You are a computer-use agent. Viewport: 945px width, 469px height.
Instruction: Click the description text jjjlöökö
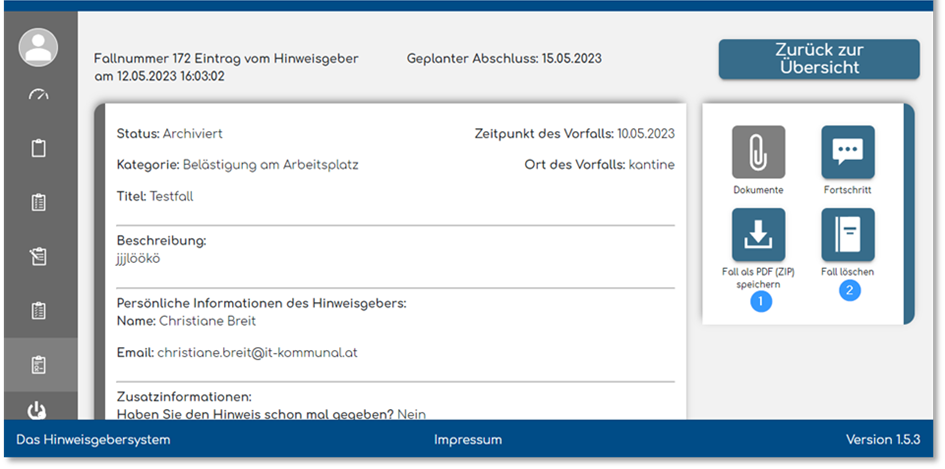tap(139, 259)
